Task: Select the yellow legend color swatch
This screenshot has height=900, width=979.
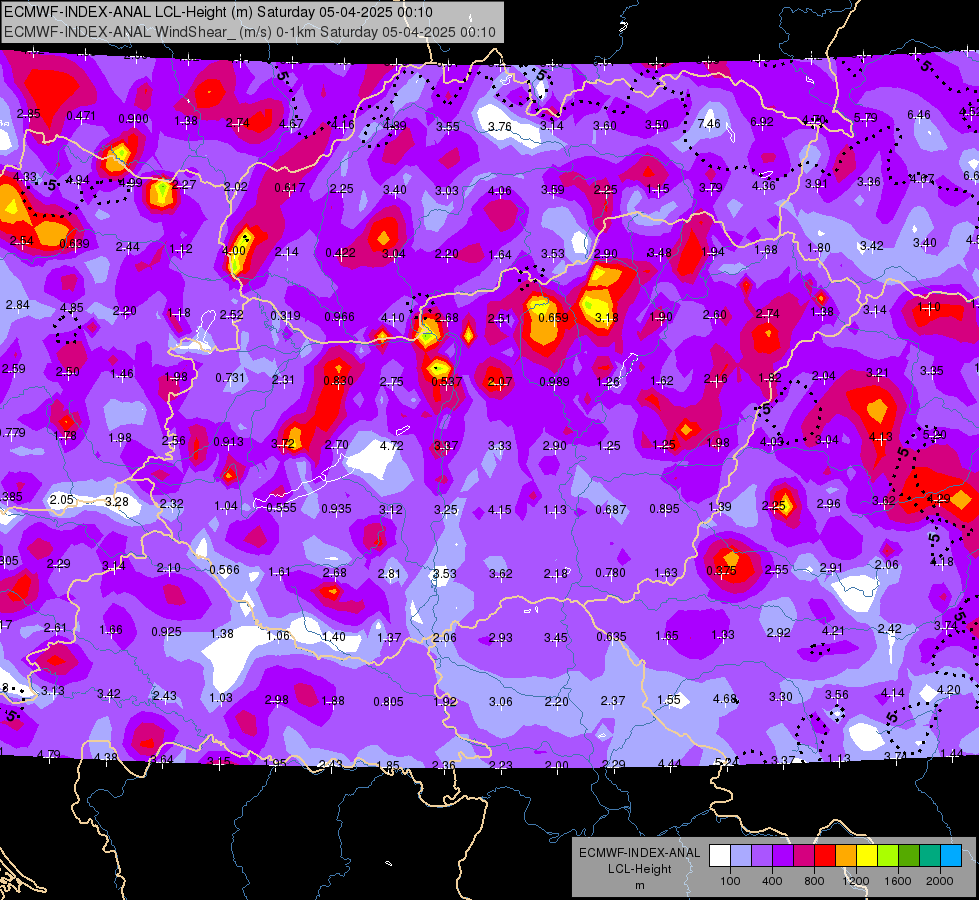Action: 867,856
